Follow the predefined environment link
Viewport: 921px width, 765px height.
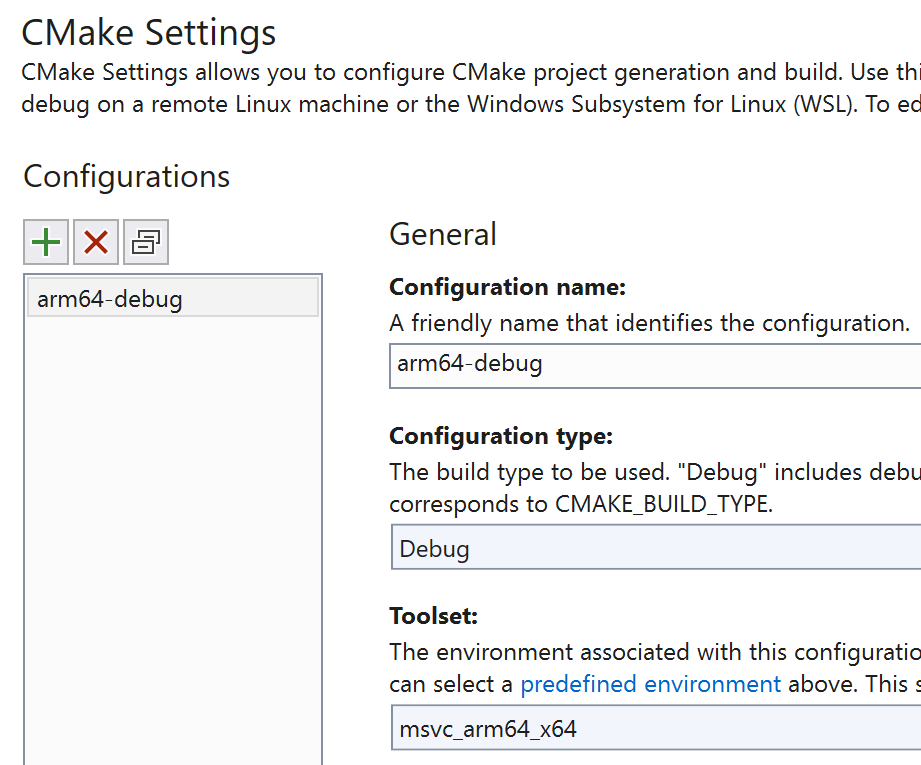tap(651, 685)
